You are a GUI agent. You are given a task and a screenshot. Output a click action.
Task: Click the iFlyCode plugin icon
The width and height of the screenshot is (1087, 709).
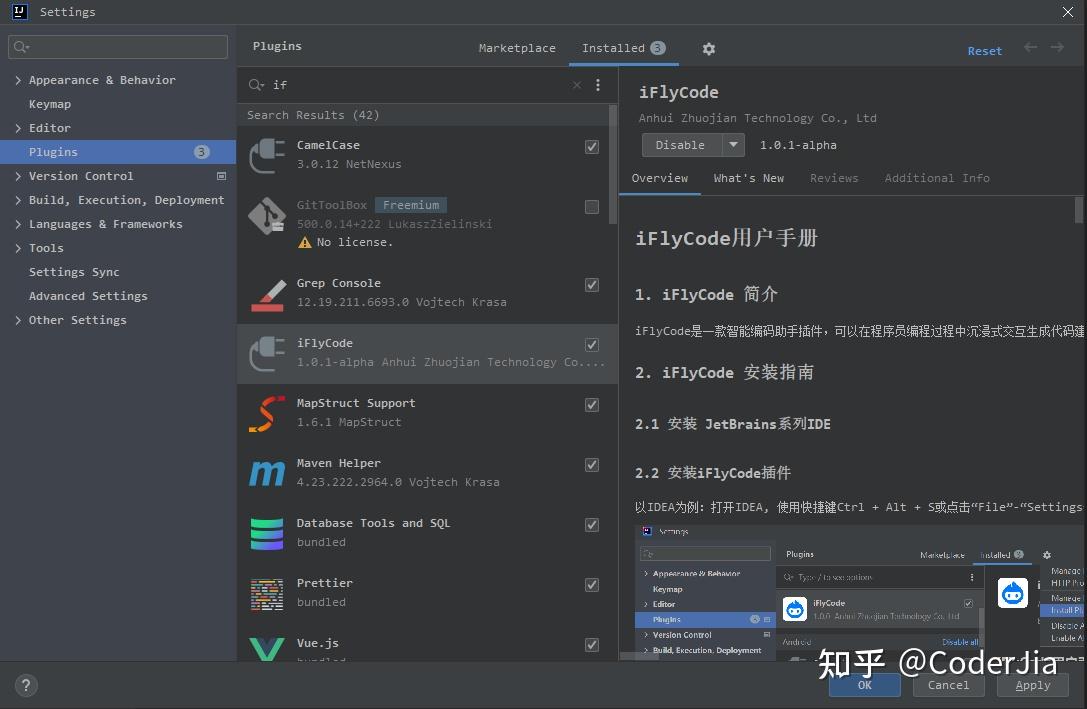point(266,353)
